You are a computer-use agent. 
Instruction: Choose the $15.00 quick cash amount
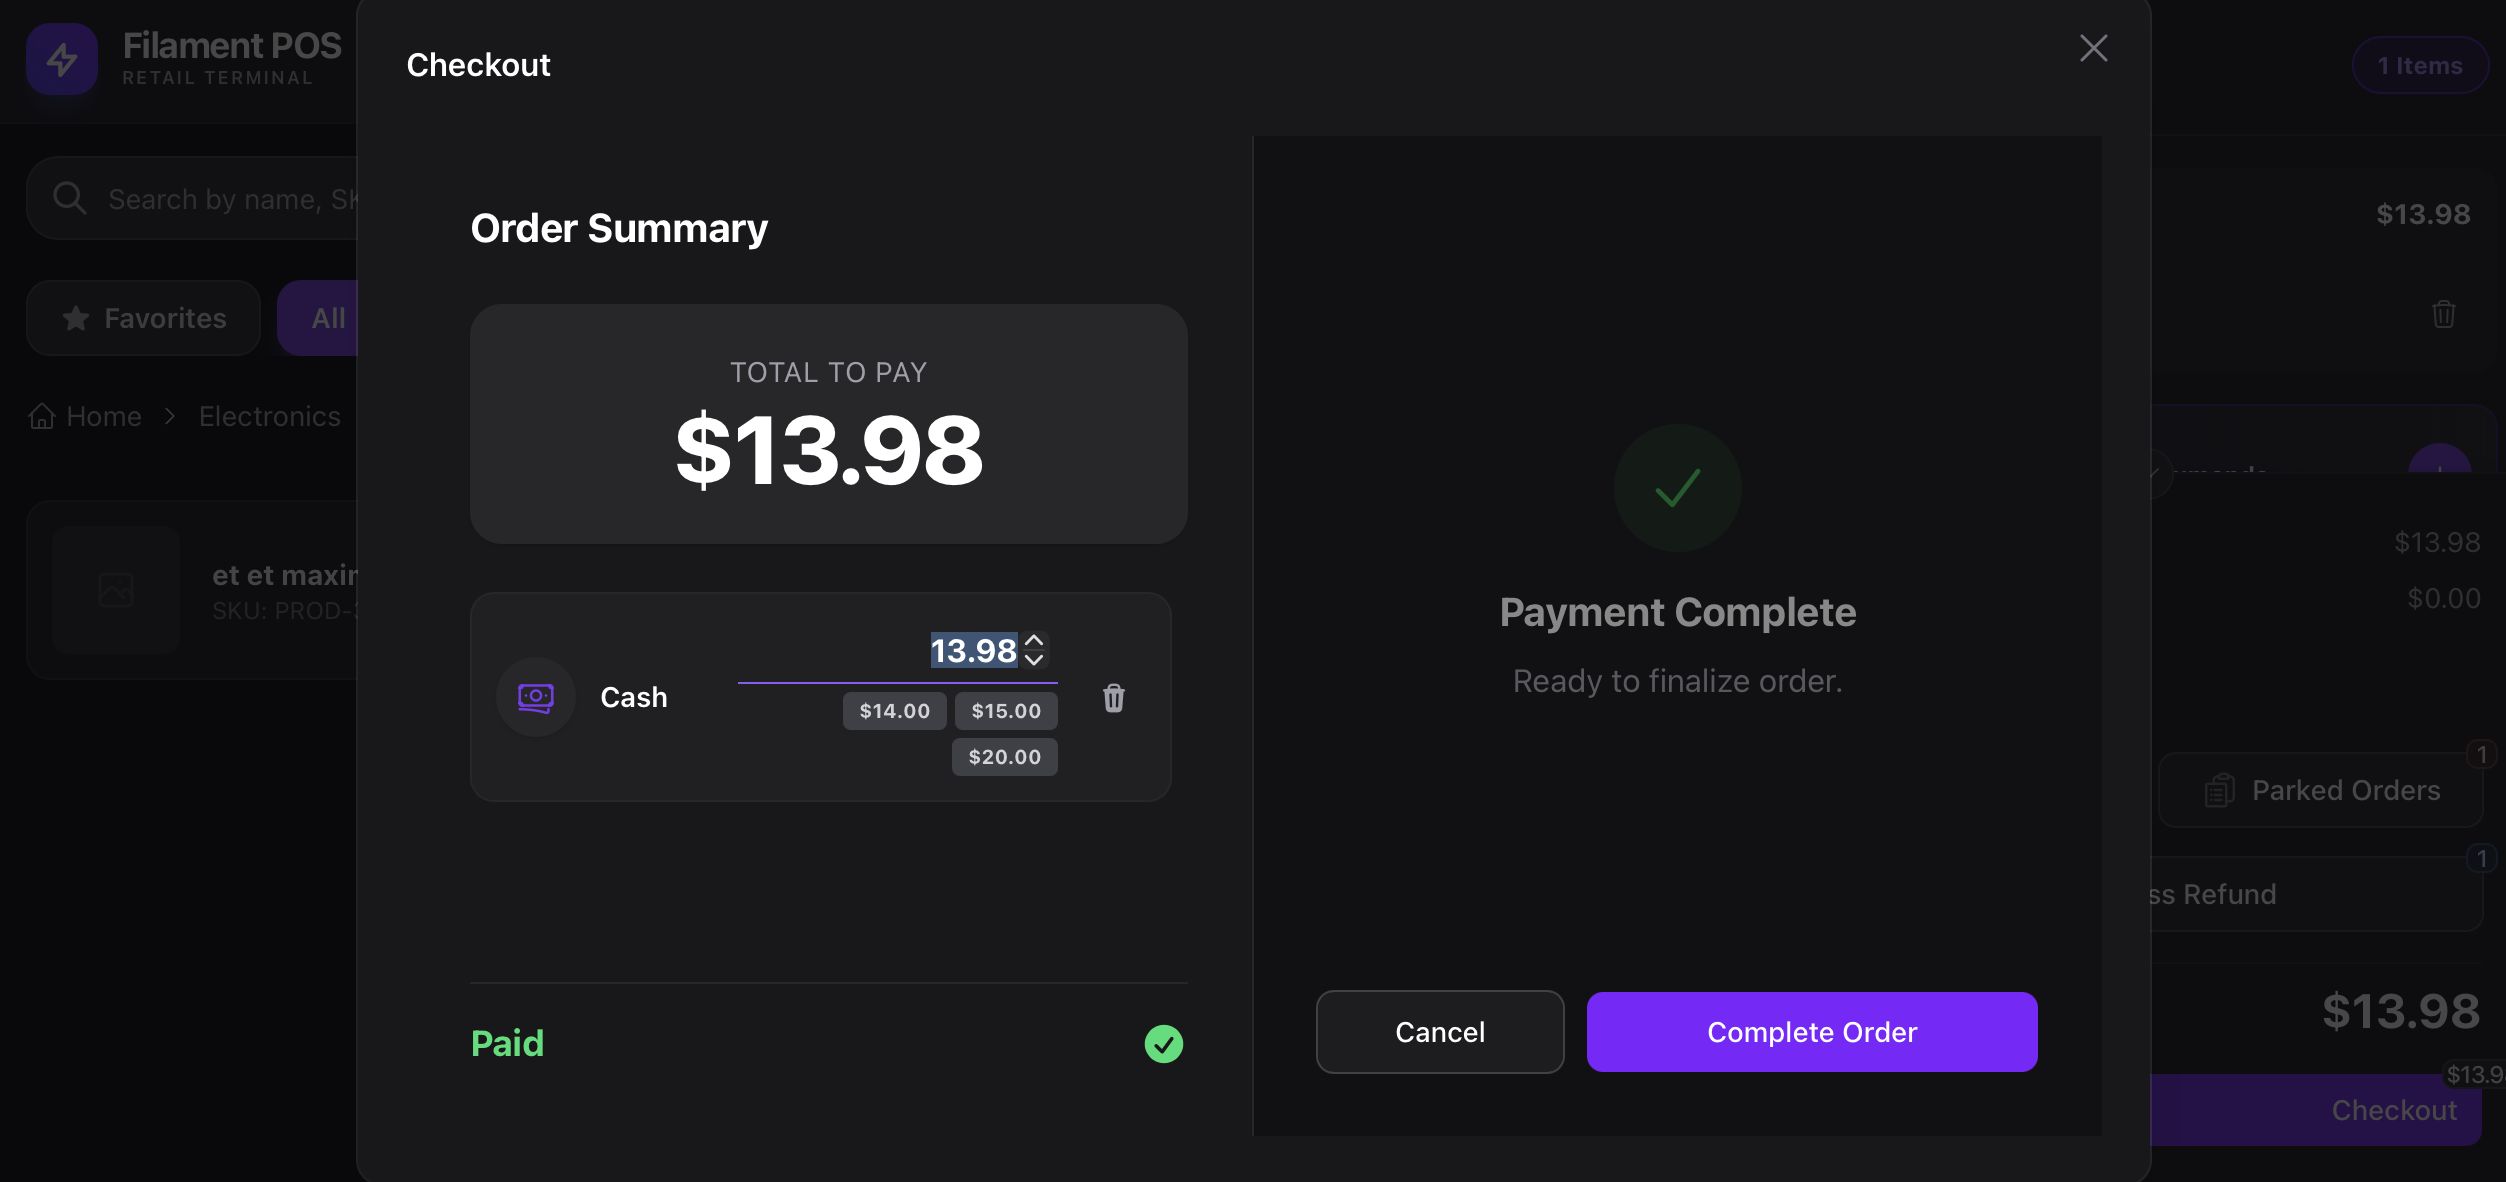tap(1006, 711)
